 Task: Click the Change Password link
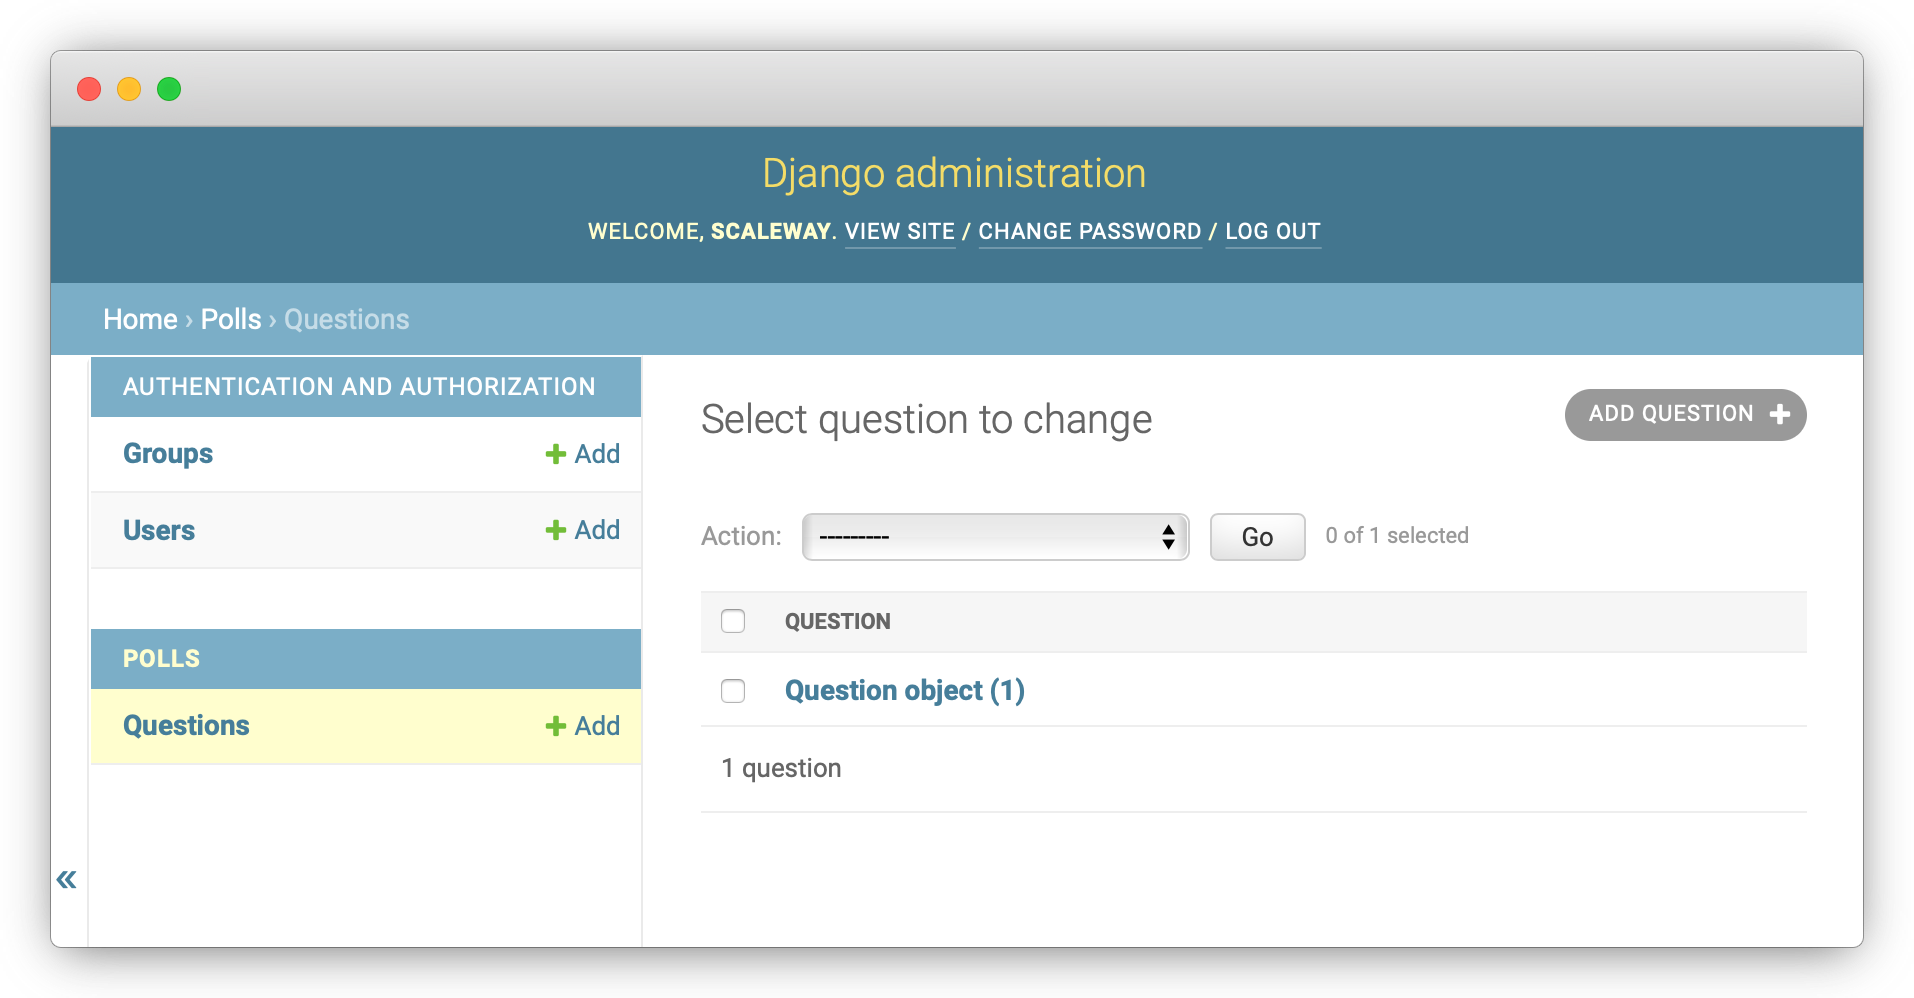click(1089, 232)
